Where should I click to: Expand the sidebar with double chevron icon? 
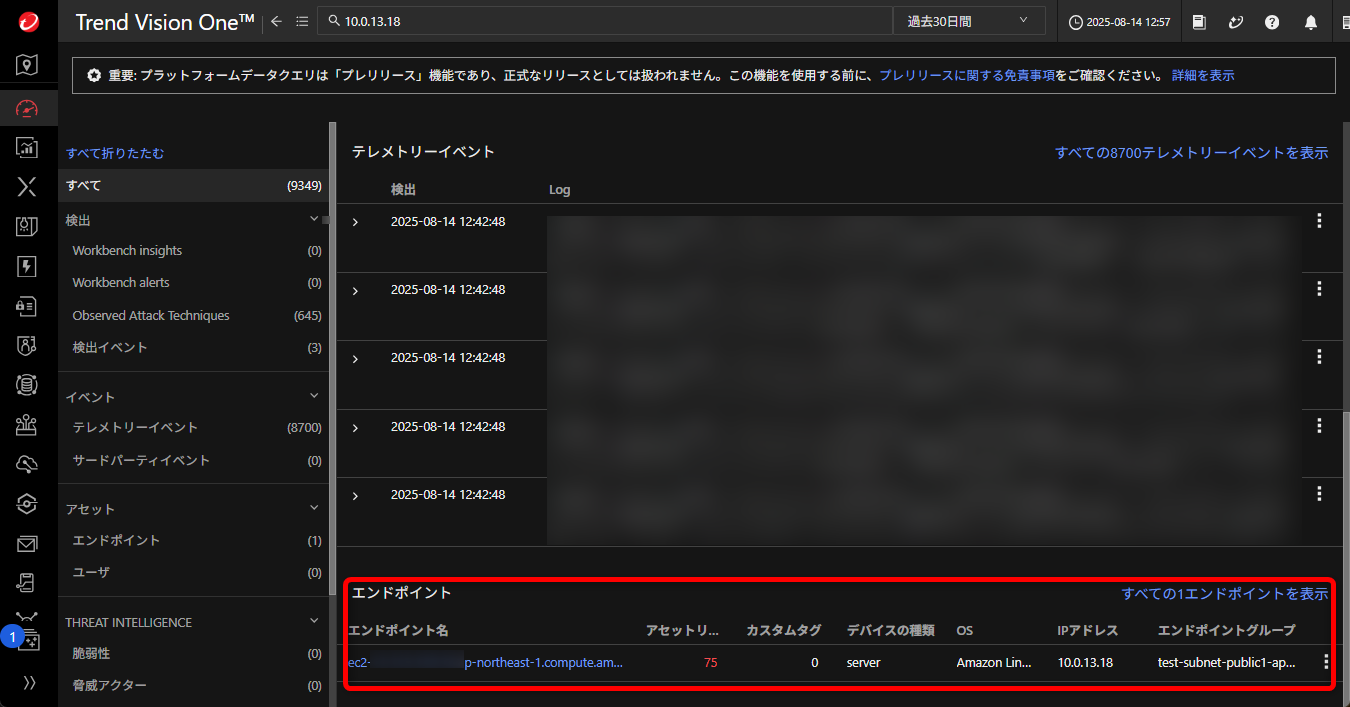click(28, 682)
